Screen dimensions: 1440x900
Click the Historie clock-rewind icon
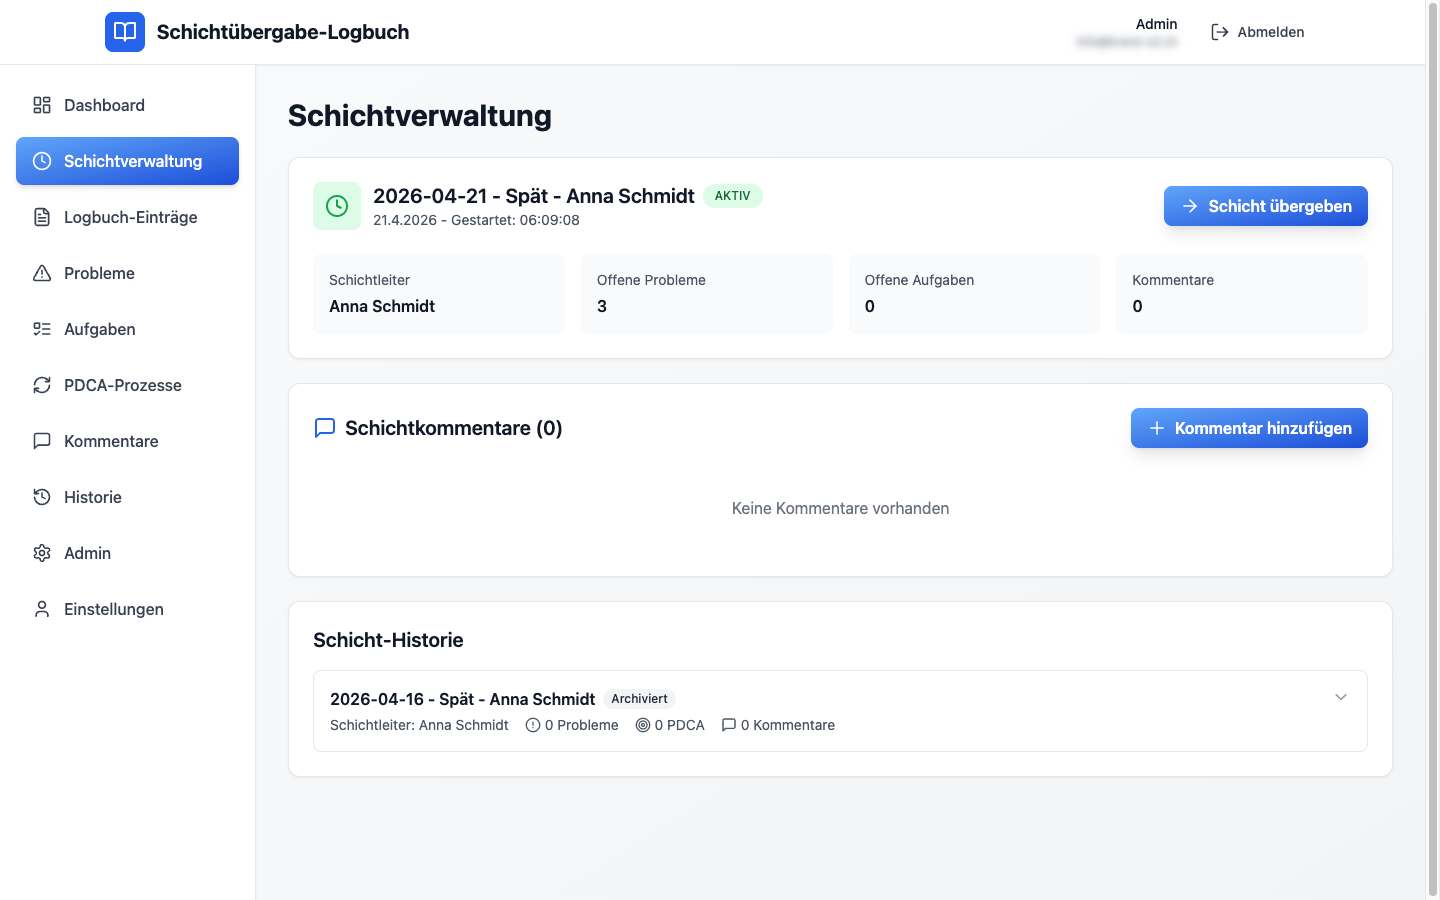(42, 497)
